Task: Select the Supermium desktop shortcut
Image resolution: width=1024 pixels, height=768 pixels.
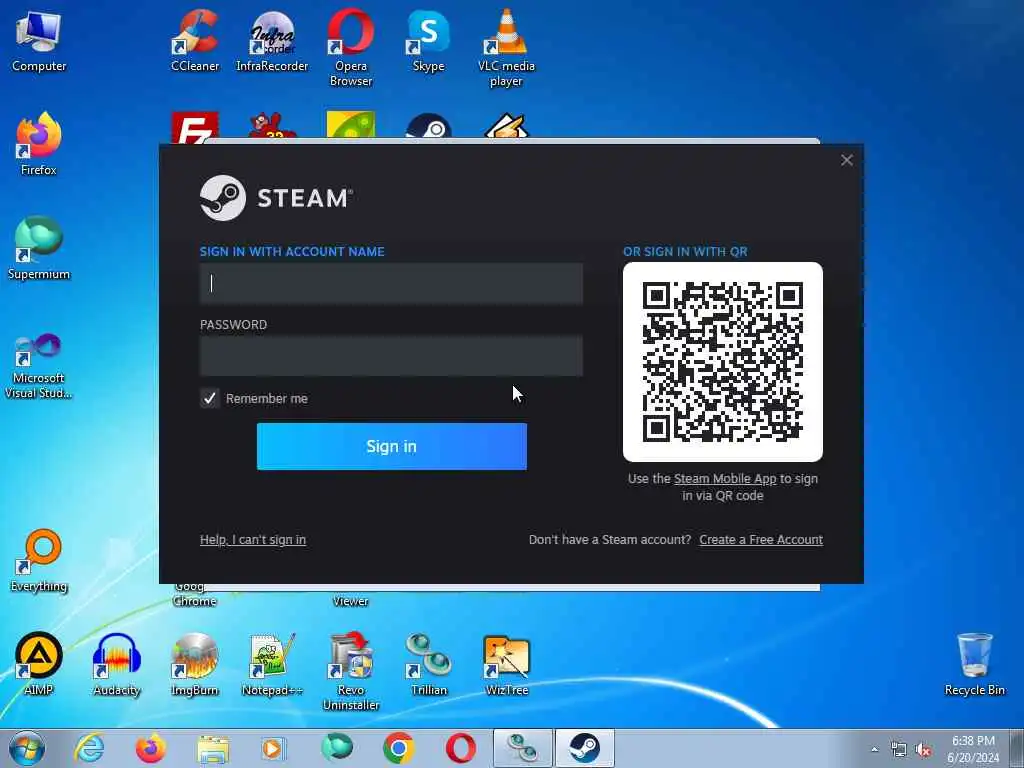Action: pos(39,248)
